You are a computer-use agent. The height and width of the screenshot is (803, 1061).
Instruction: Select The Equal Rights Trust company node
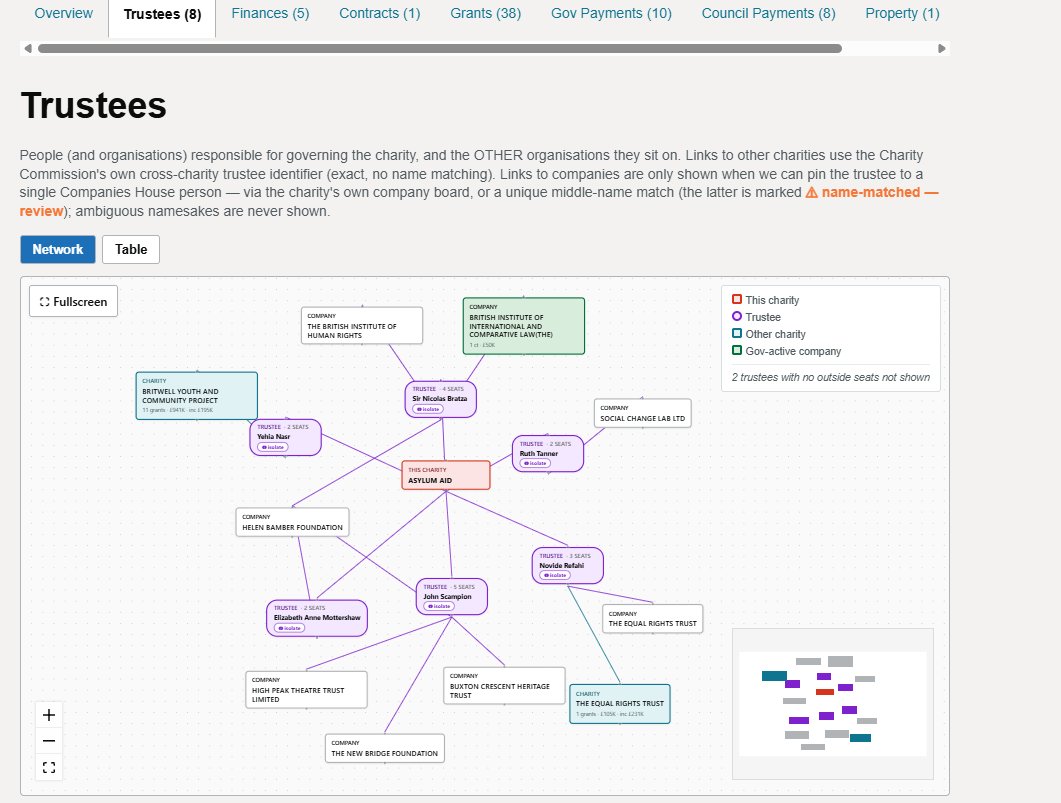(x=653, y=619)
